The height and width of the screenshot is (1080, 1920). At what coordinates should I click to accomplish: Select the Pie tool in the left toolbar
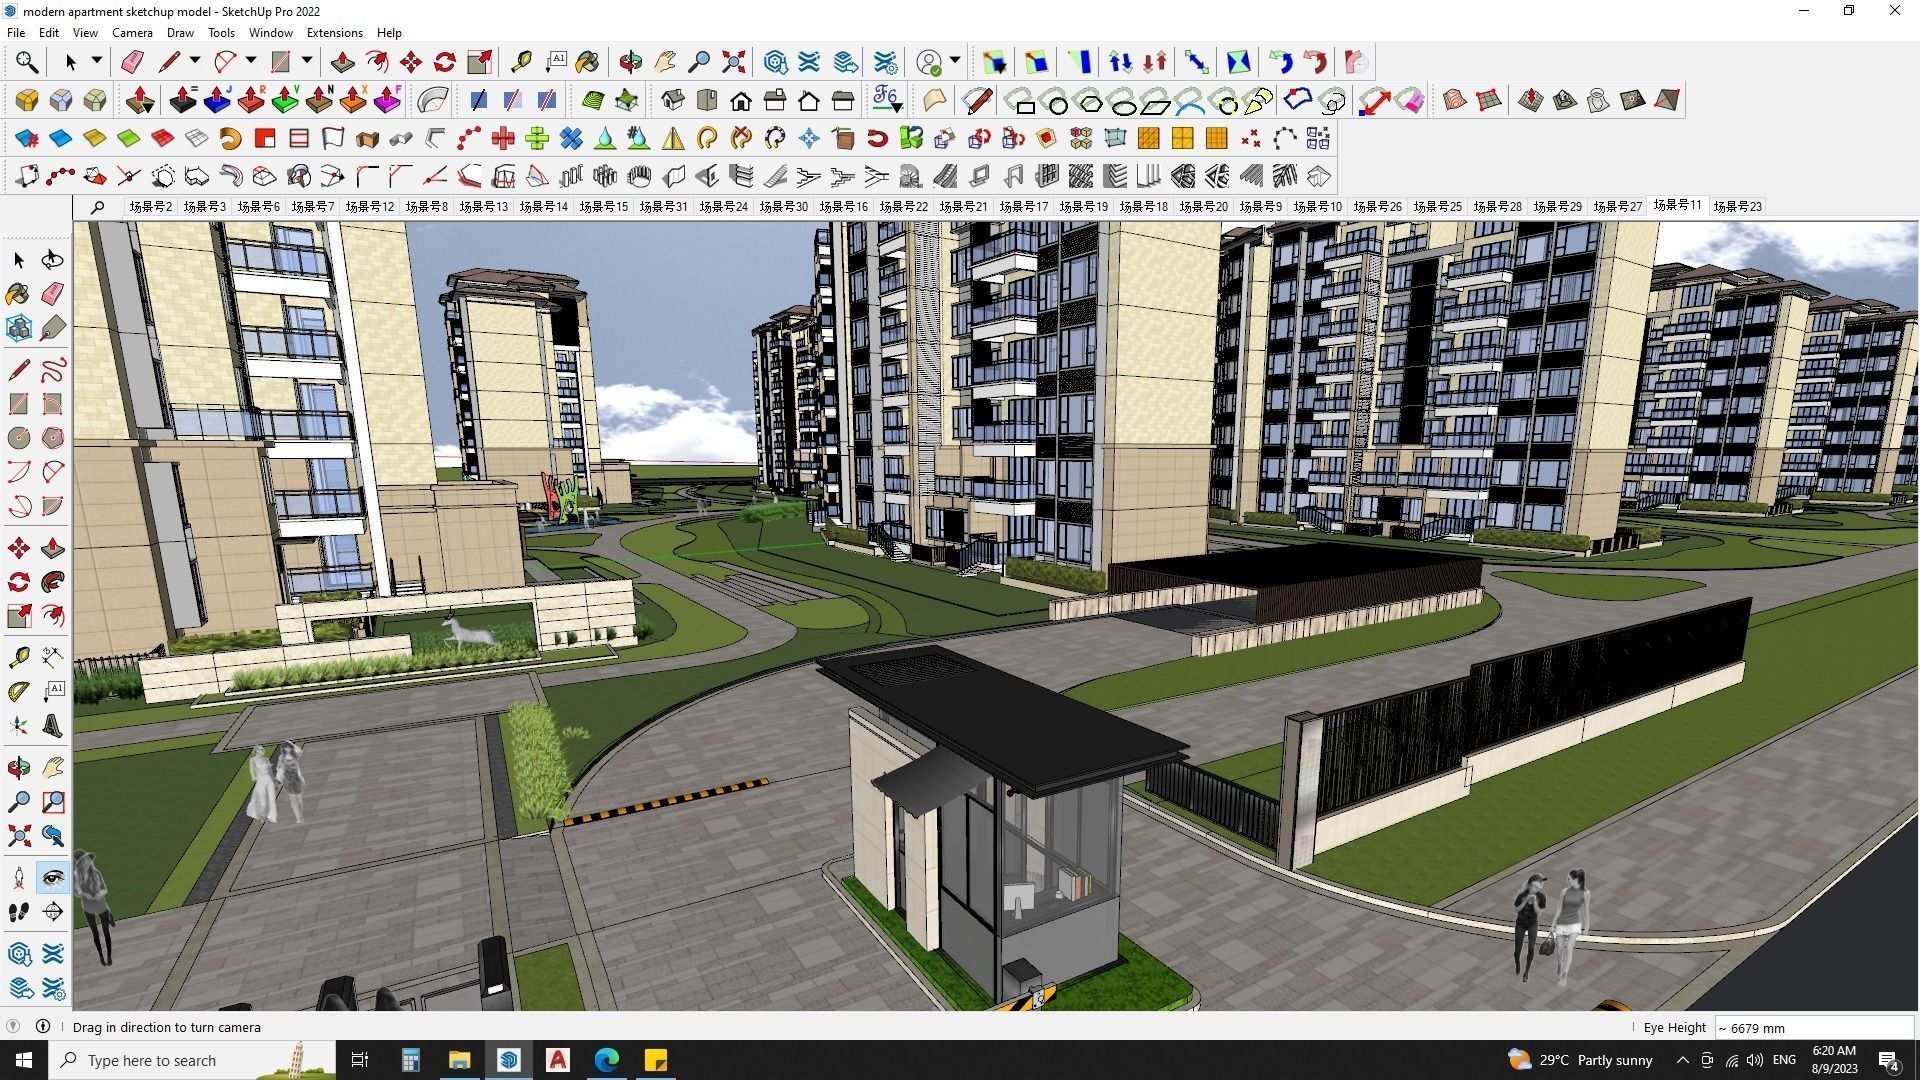(x=52, y=506)
